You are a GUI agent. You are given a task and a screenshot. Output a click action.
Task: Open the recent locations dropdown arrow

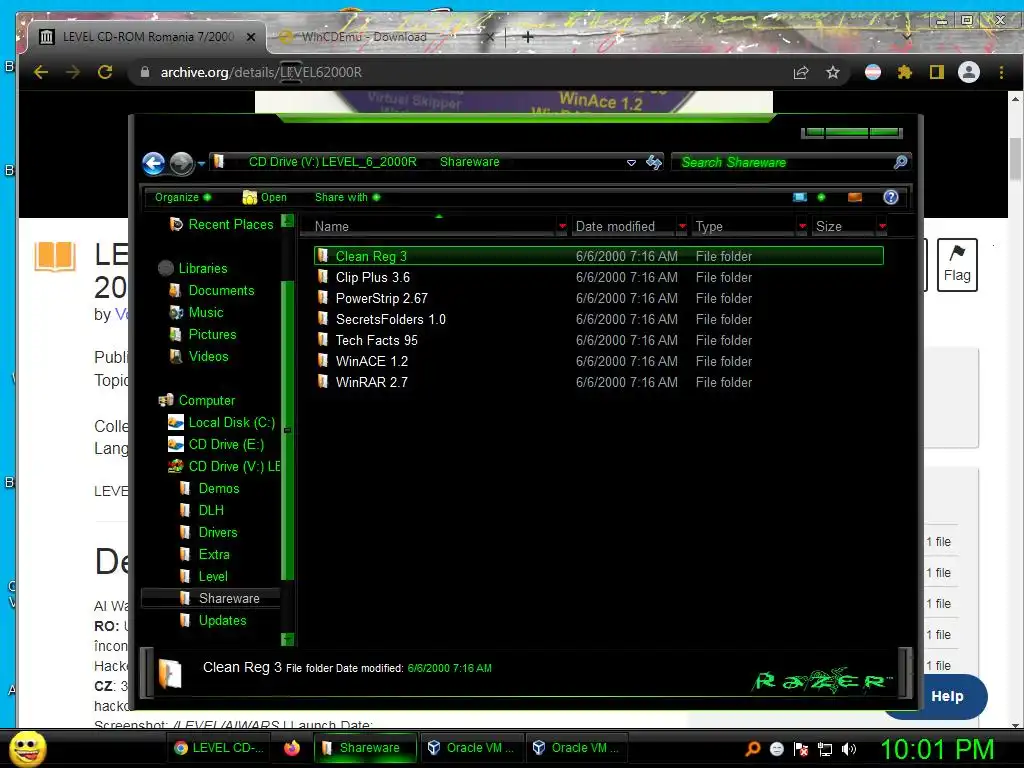(x=201, y=164)
